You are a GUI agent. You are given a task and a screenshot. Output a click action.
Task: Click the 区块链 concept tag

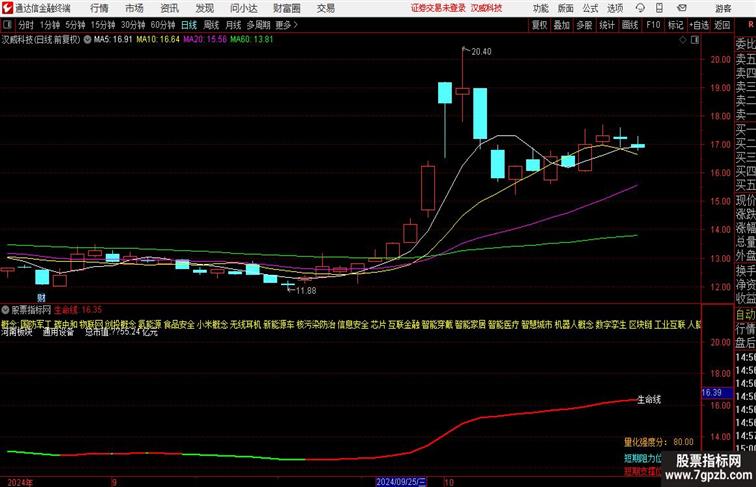click(640, 325)
